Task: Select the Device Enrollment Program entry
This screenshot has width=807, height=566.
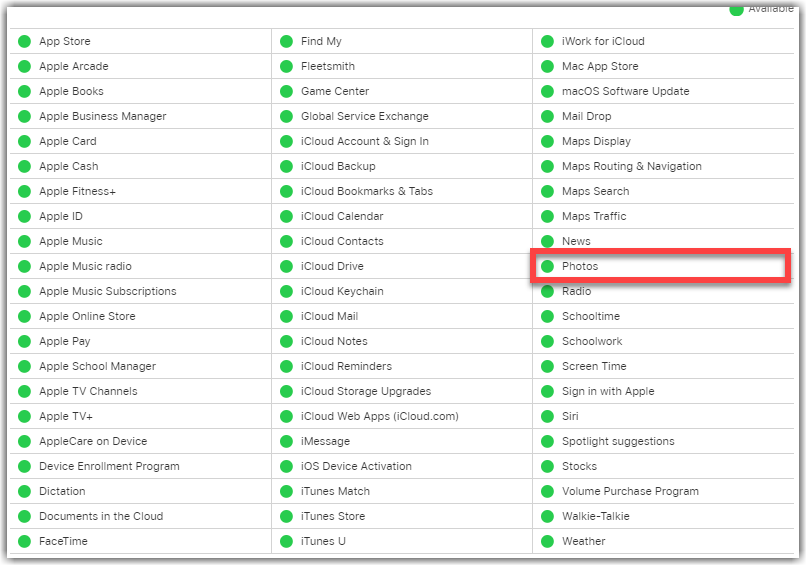Action: pyautogui.click(x=109, y=467)
